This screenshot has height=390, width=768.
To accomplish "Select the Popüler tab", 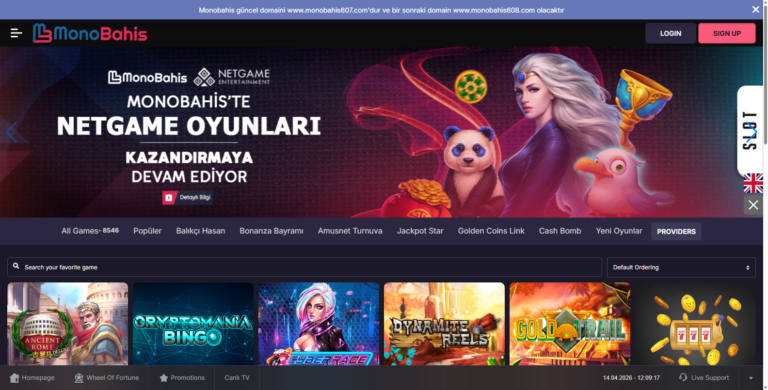I will tap(147, 231).
